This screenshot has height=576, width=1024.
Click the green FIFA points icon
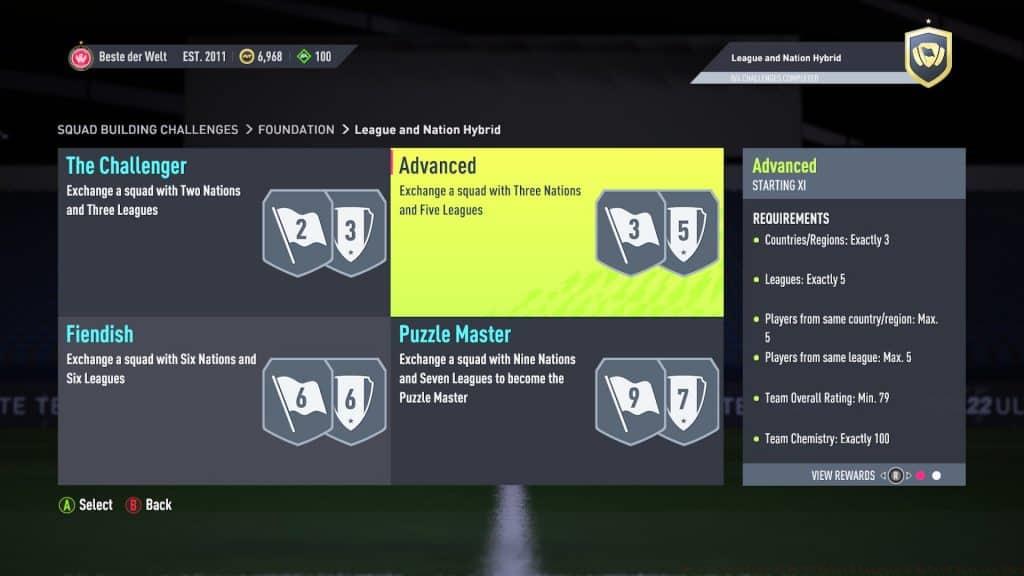point(304,57)
